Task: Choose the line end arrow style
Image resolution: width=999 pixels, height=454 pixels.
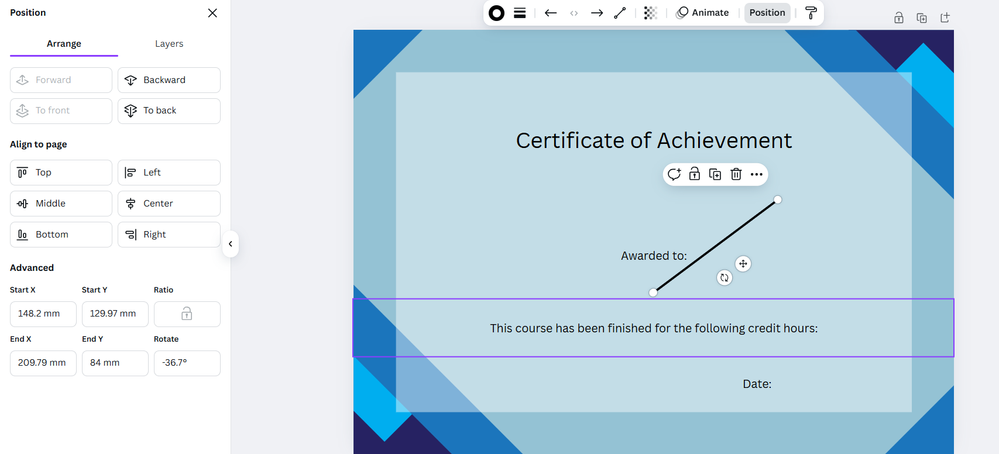Action: pos(597,13)
